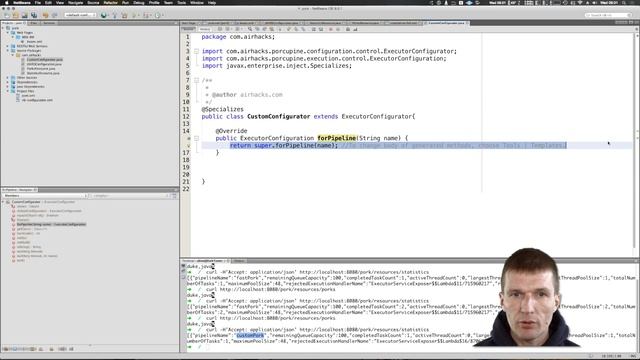Click the Clean and Build Project icon
The width and height of the screenshot is (640, 360).
(124, 15)
